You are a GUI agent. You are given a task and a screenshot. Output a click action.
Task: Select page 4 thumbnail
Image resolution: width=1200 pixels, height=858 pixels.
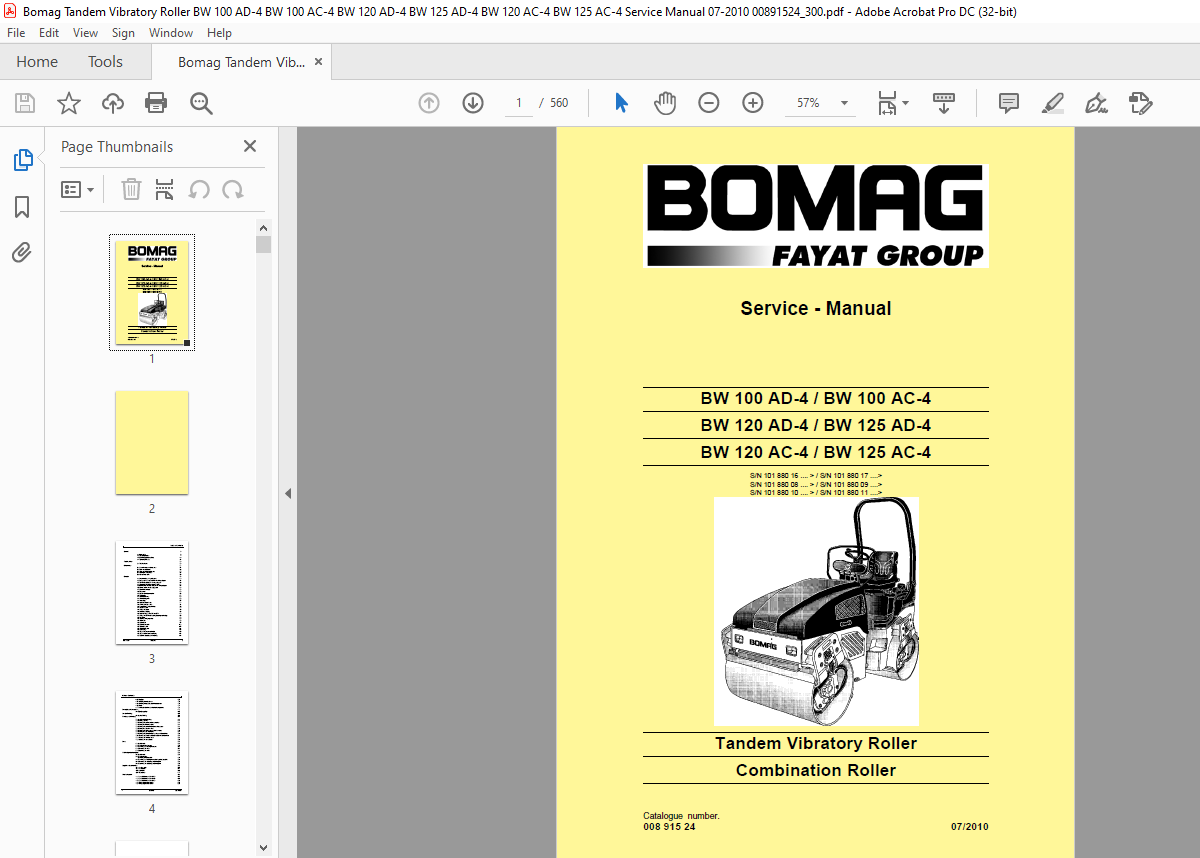[152, 743]
